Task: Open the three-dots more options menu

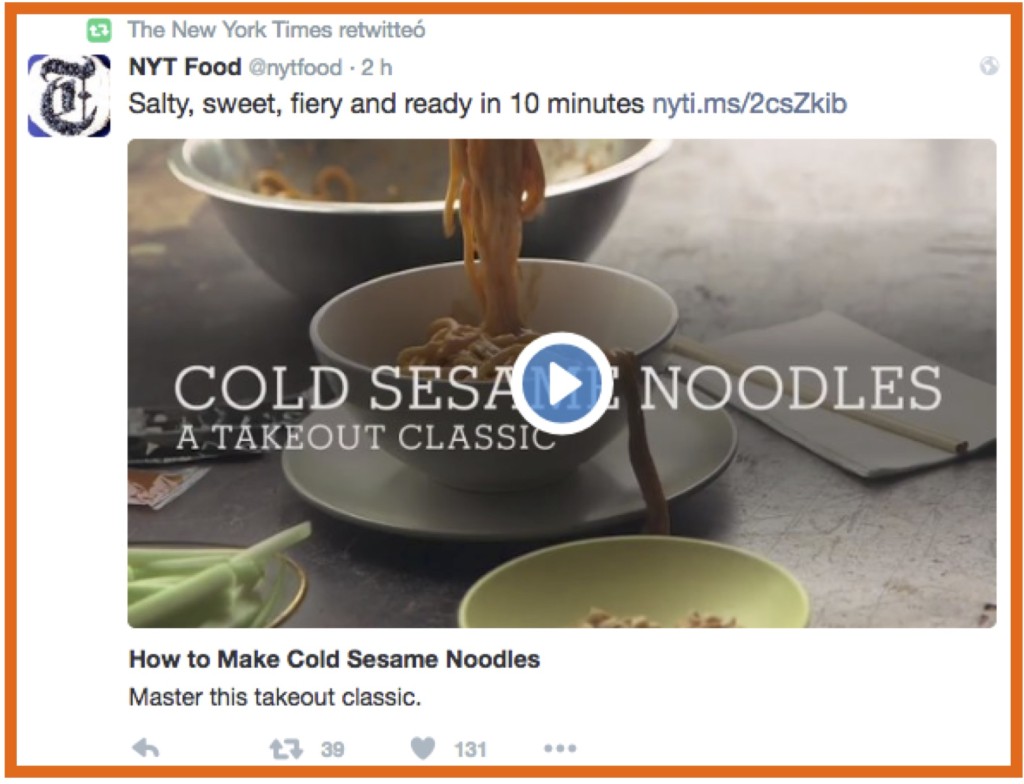Action: point(560,748)
